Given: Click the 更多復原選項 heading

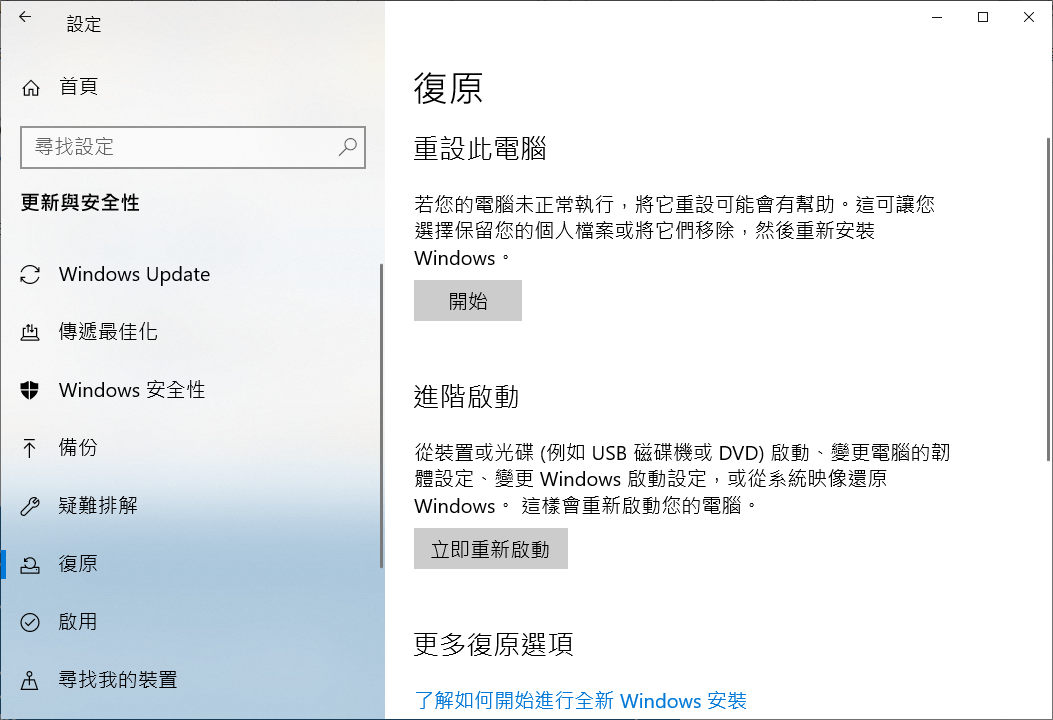Looking at the screenshot, I should (x=494, y=644).
